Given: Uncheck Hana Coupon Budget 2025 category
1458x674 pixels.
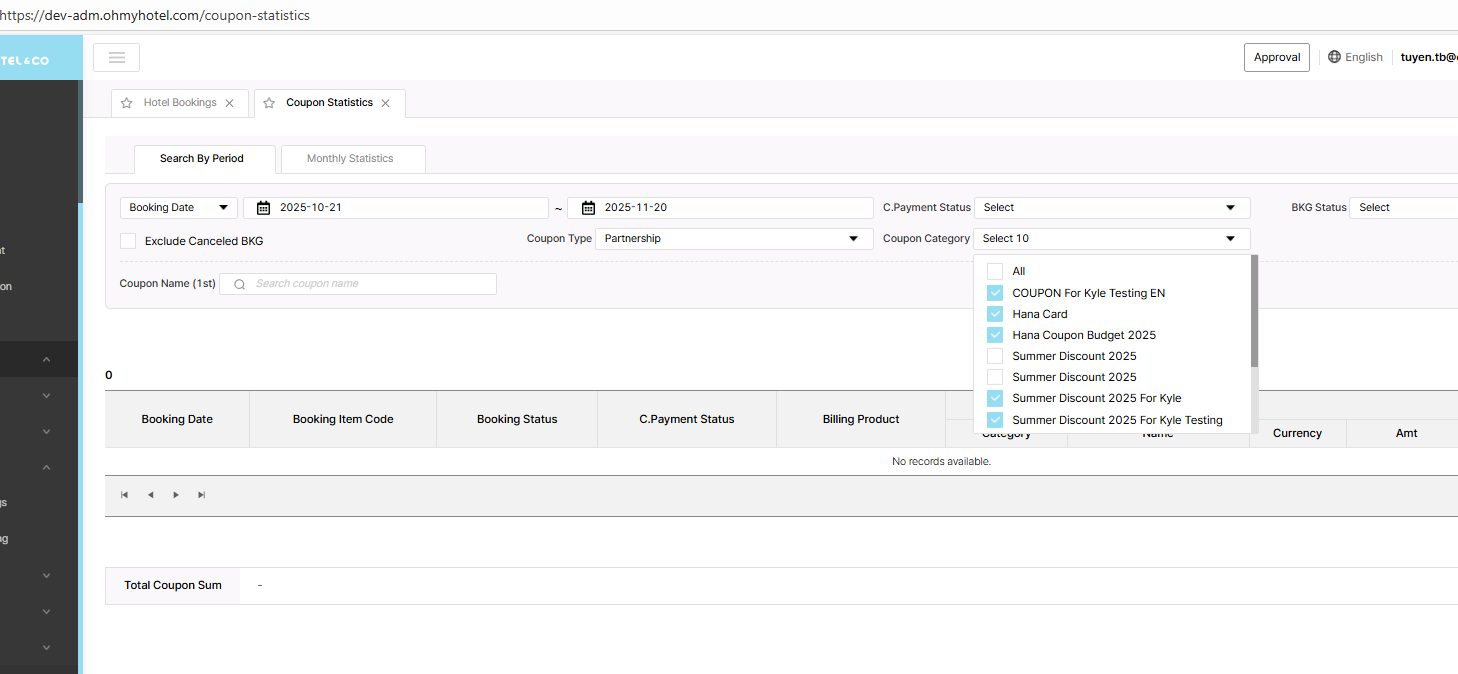Looking at the screenshot, I should pyautogui.click(x=995, y=335).
